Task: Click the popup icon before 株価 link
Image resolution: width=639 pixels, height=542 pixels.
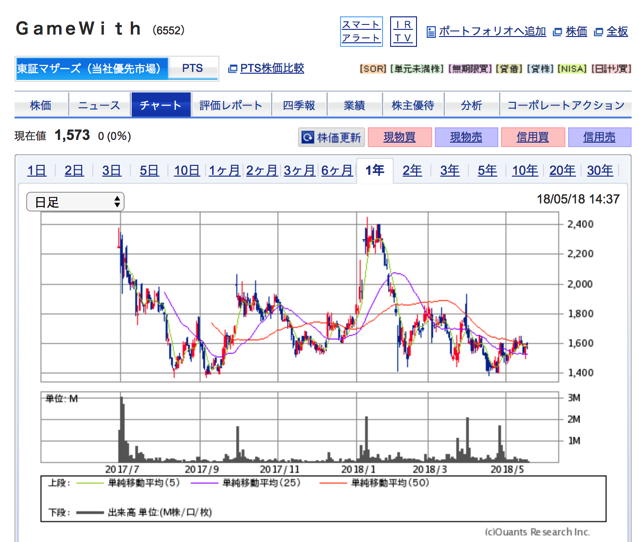Action: click(557, 32)
